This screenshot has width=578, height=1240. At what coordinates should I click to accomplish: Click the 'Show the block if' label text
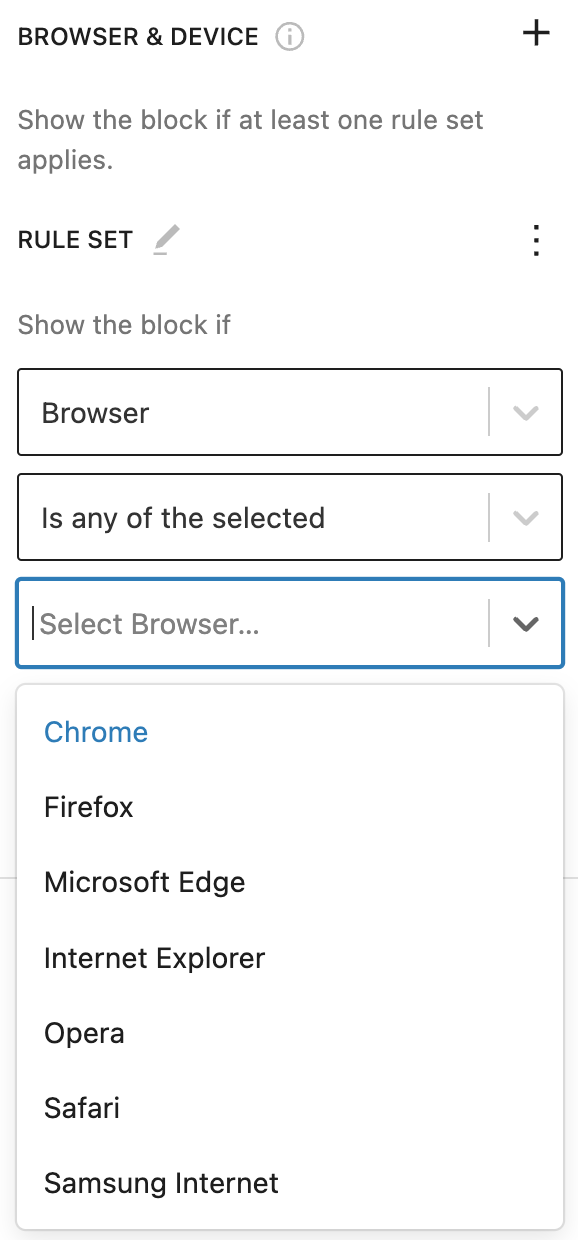tap(124, 325)
